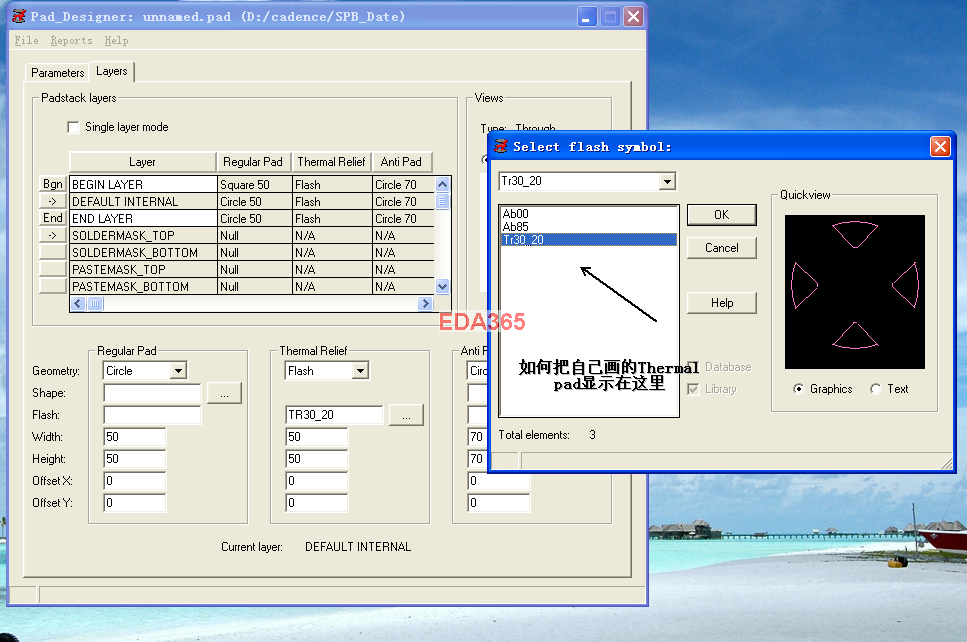
Task: Click the End layer row button
Action: click(x=52, y=218)
